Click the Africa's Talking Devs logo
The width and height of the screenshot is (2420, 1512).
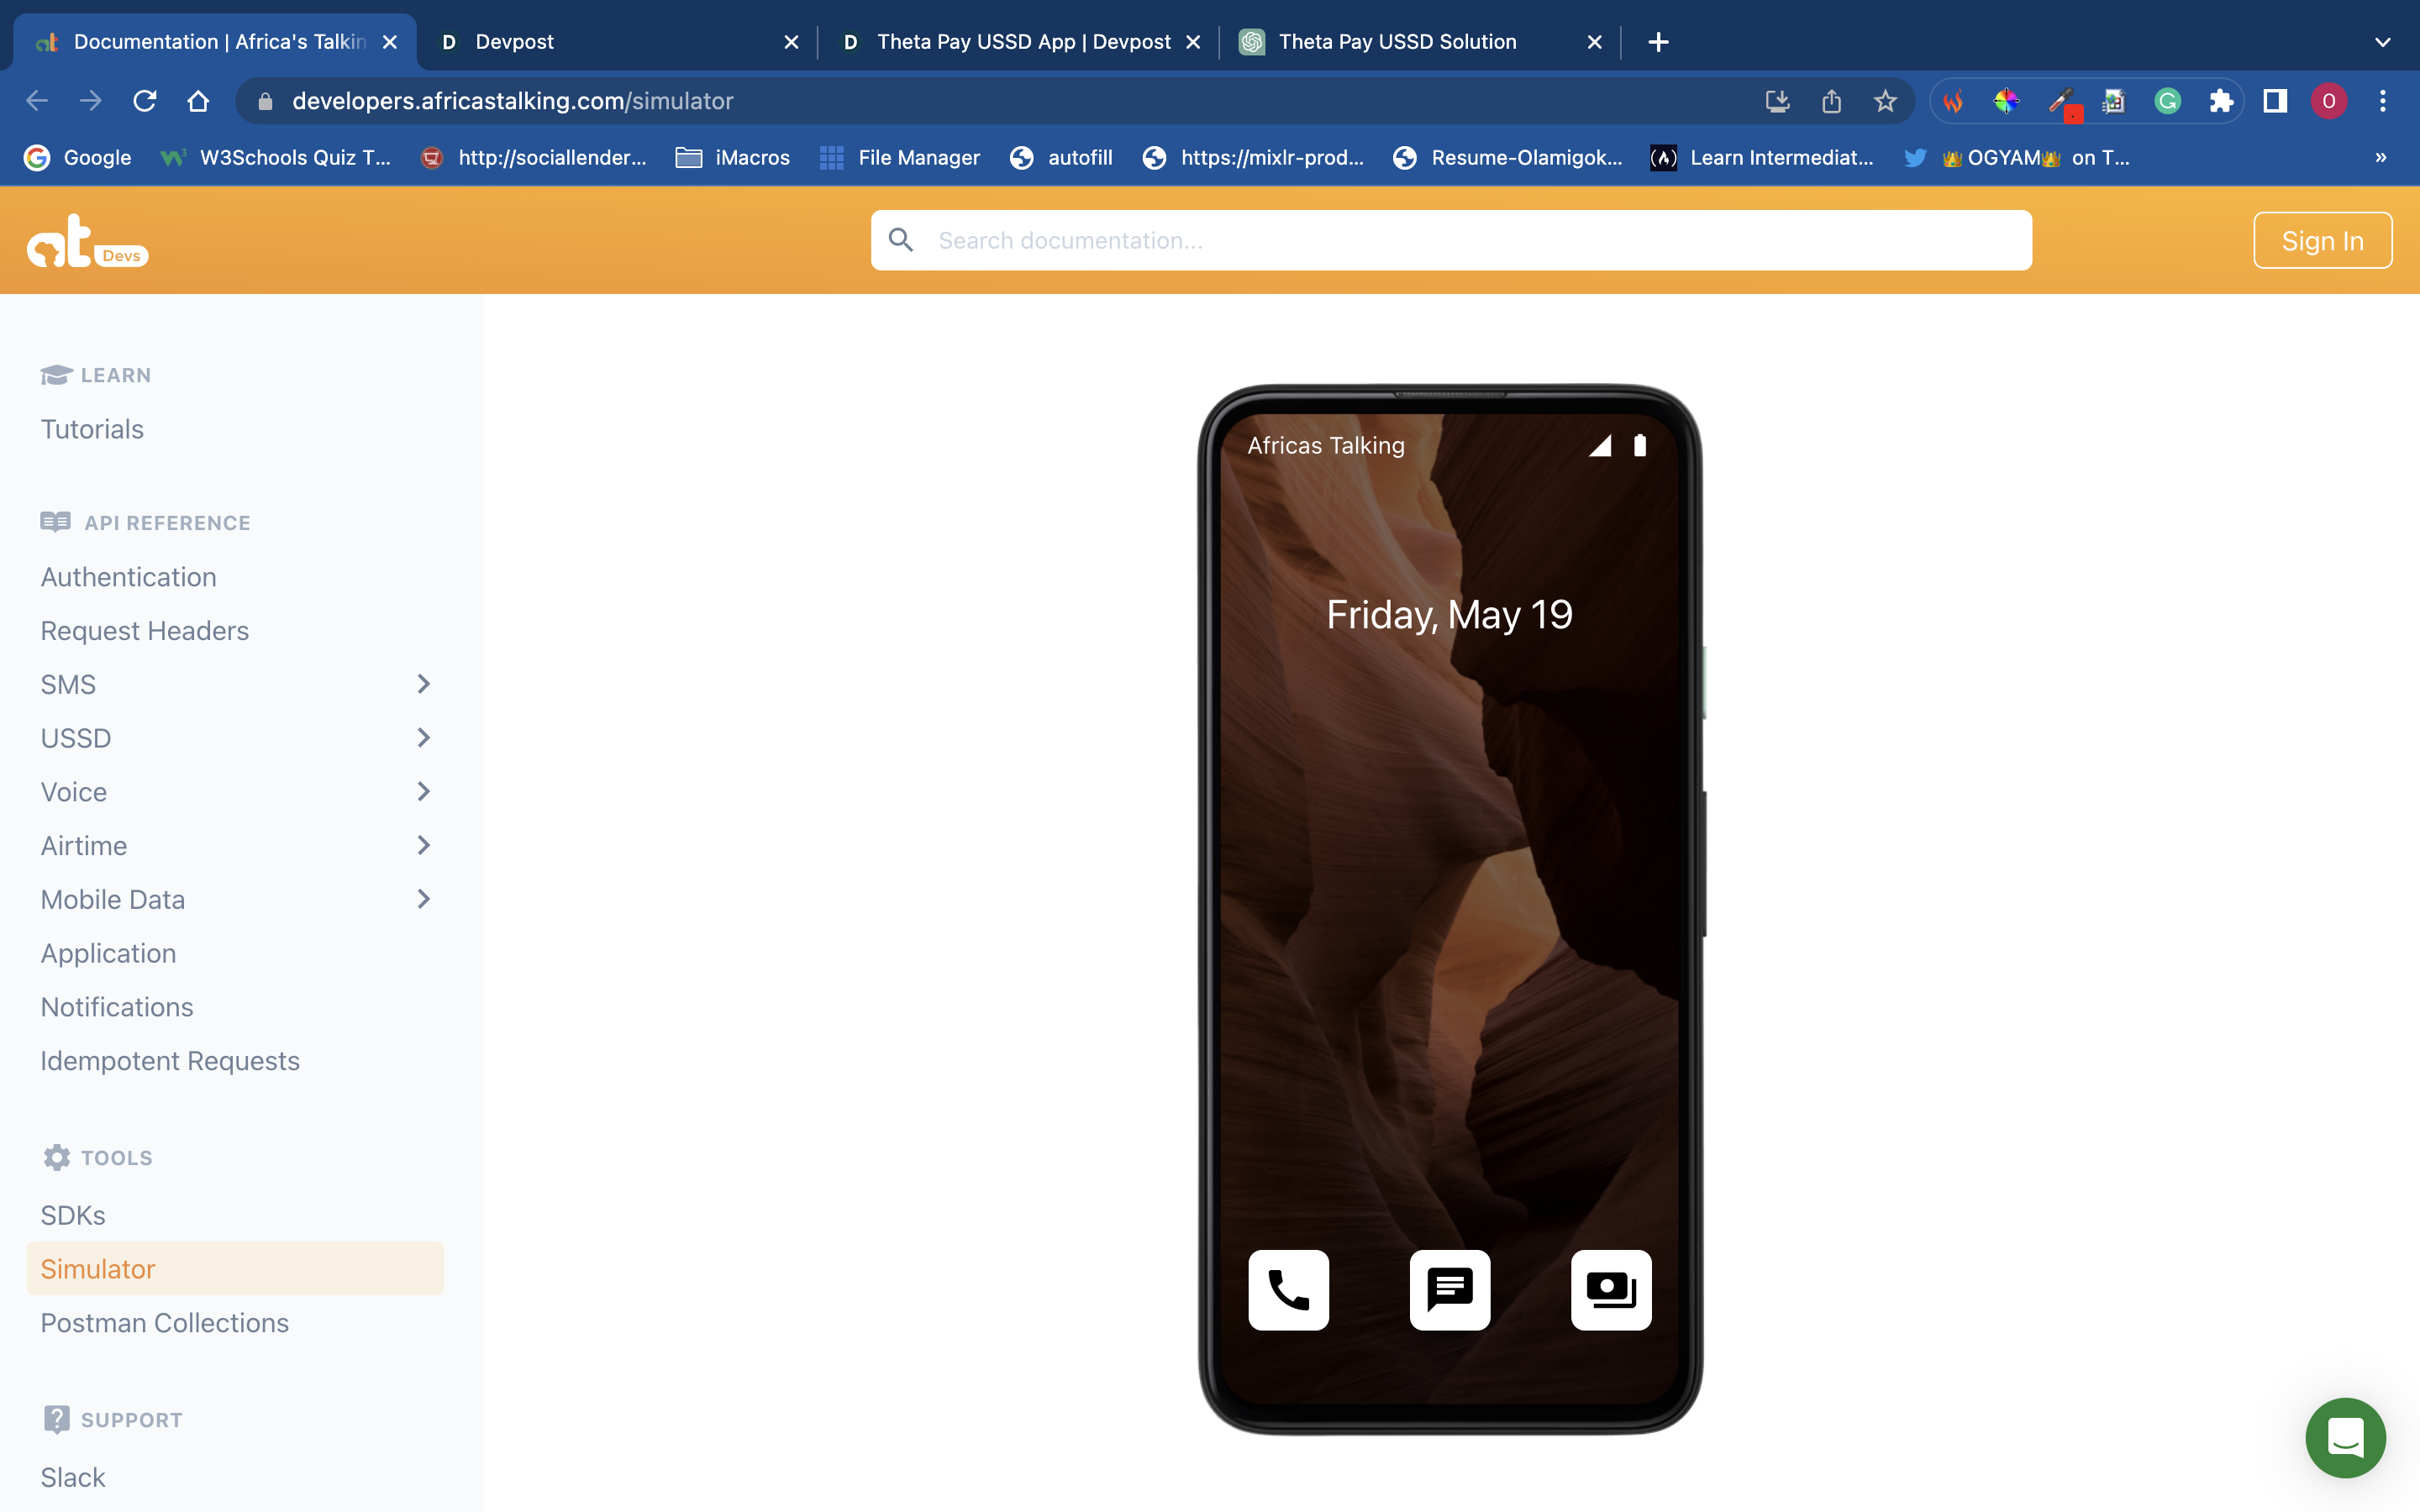(x=88, y=241)
